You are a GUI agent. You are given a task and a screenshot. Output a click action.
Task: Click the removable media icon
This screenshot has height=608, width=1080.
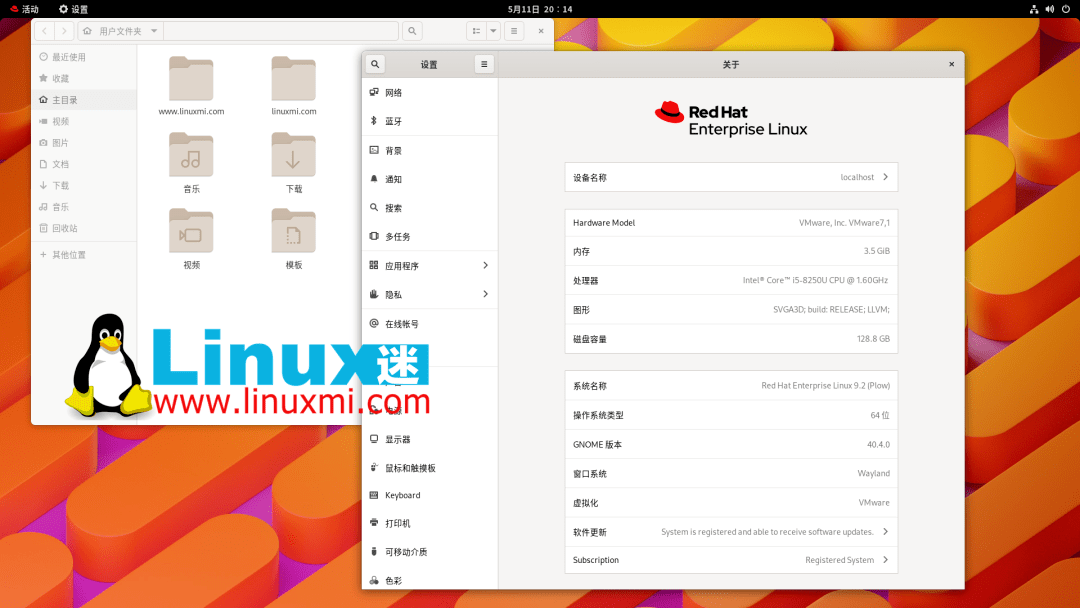374,551
